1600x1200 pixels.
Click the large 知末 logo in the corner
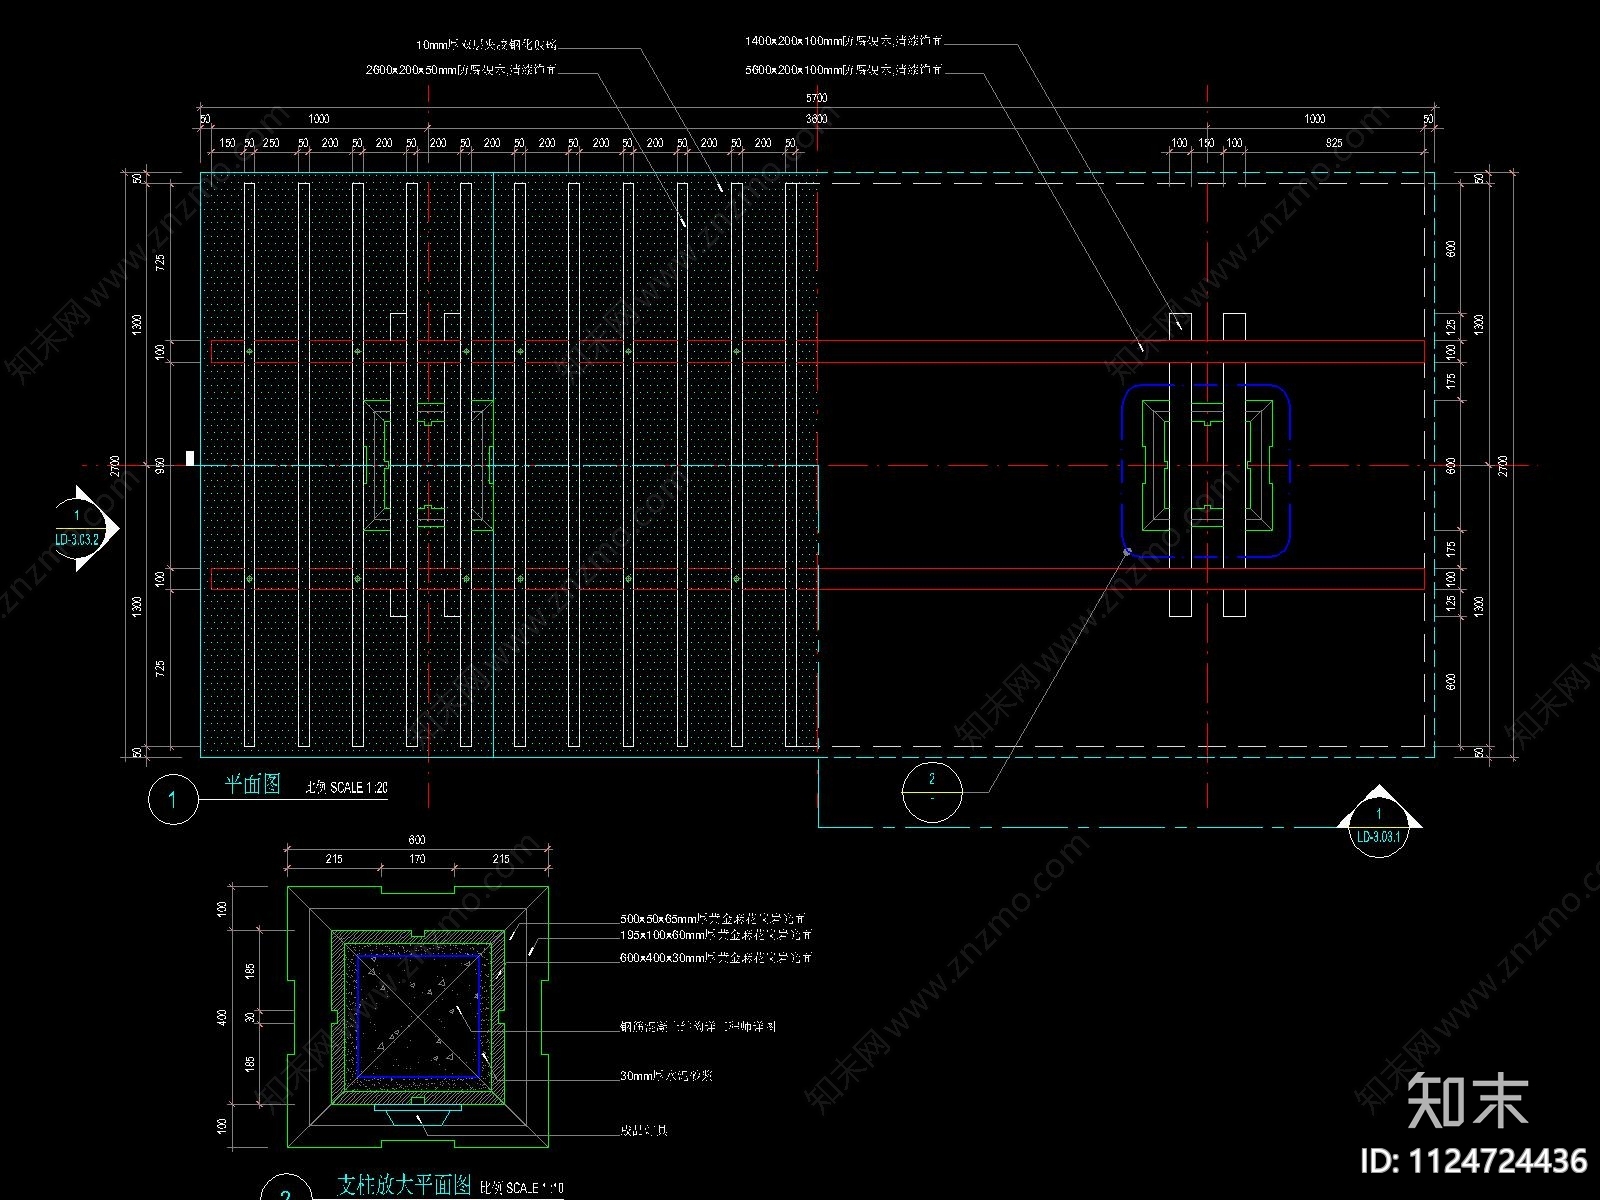click(x=1467, y=1100)
